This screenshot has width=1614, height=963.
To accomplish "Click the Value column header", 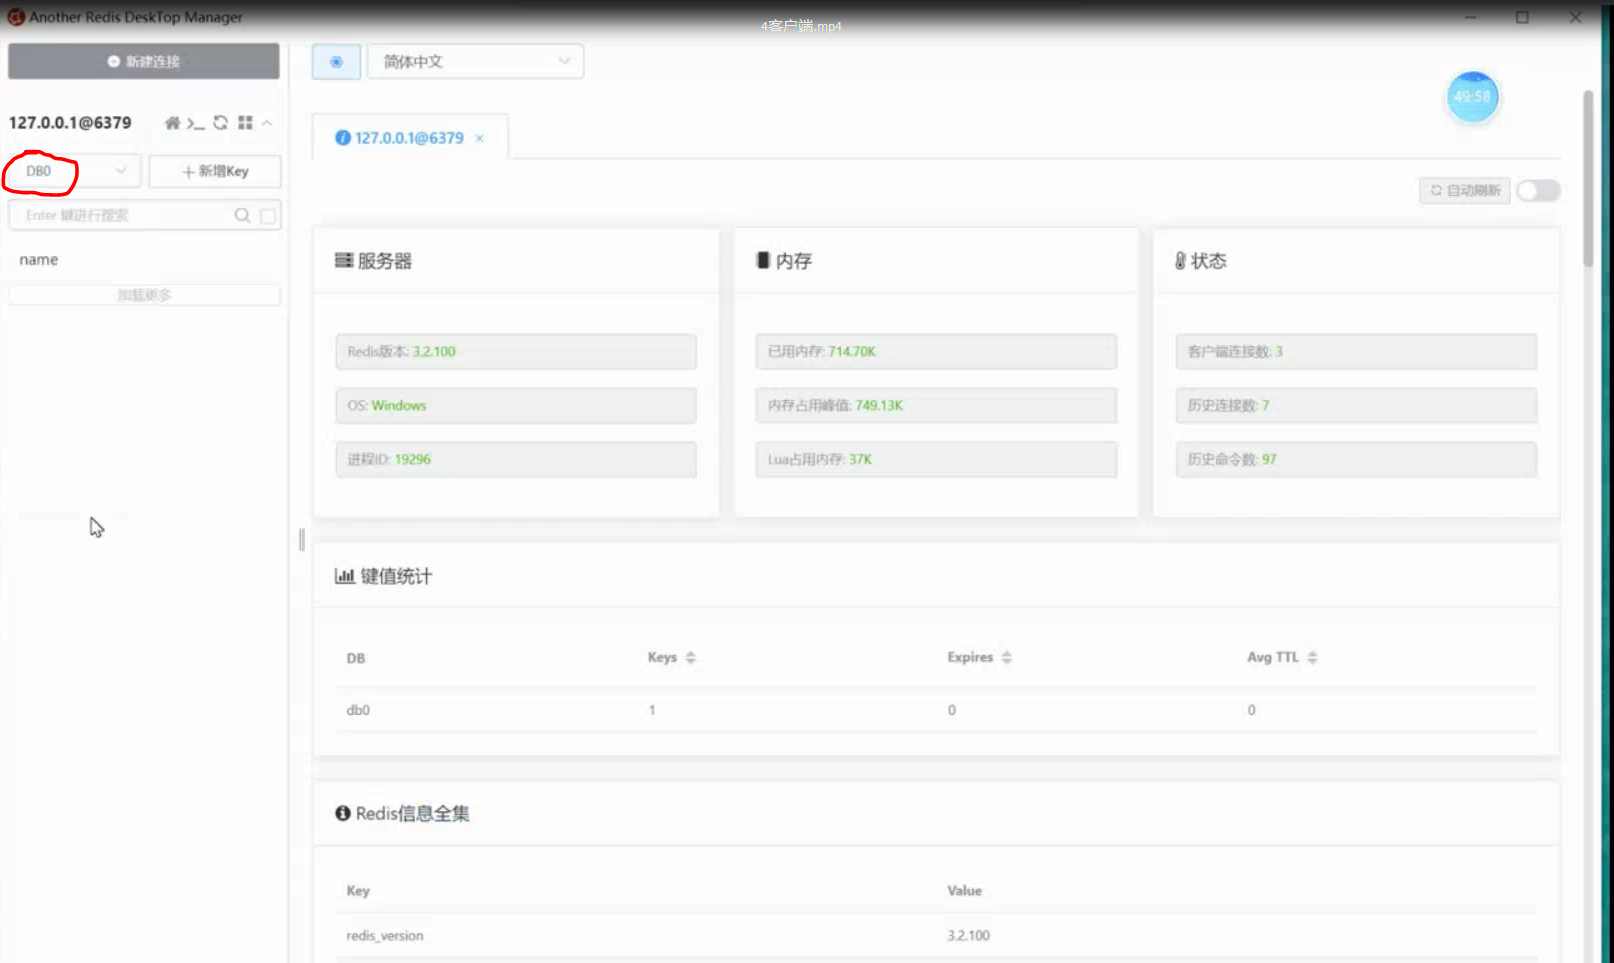I will 965,891.
